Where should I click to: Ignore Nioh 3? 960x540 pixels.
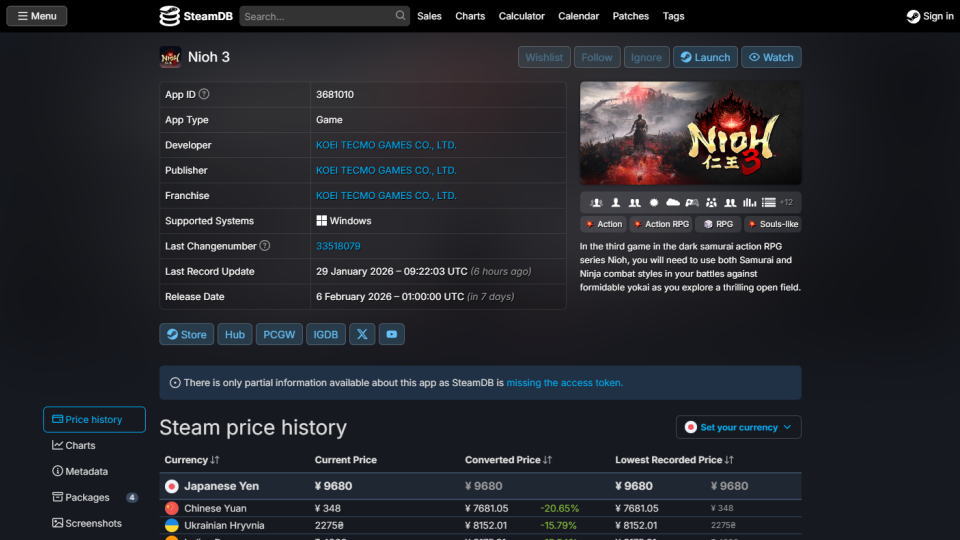tap(647, 57)
